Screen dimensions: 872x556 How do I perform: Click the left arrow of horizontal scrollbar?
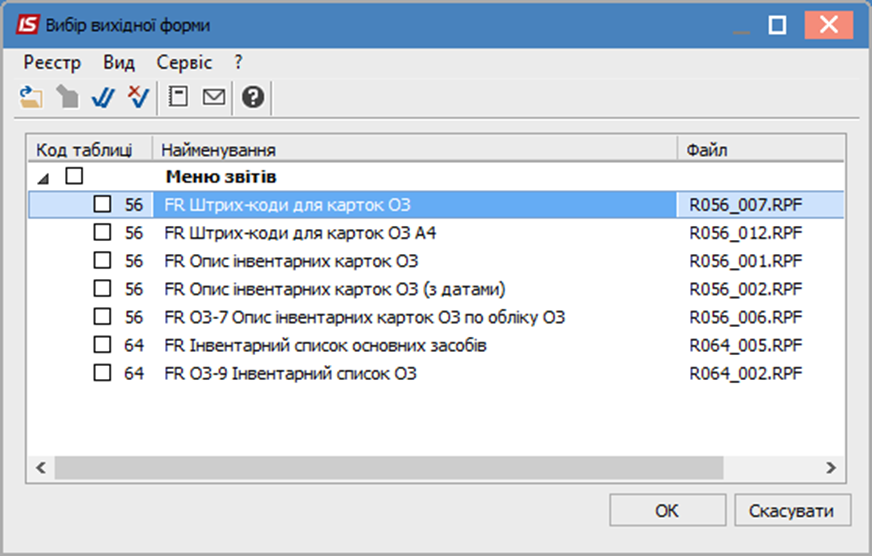(x=41, y=468)
